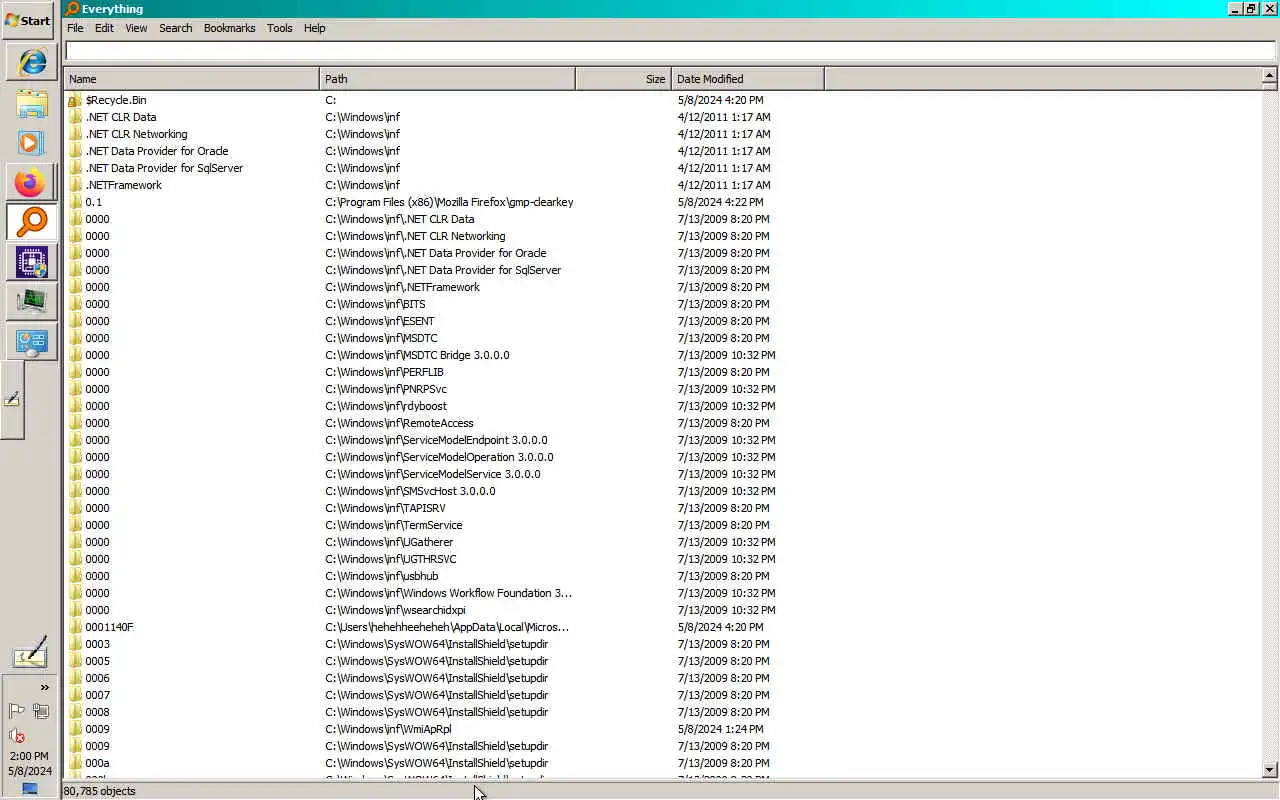Click date 5/8/2024 4:22 PM
Viewport: 1280px width, 800px height.
[x=721, y=202]
